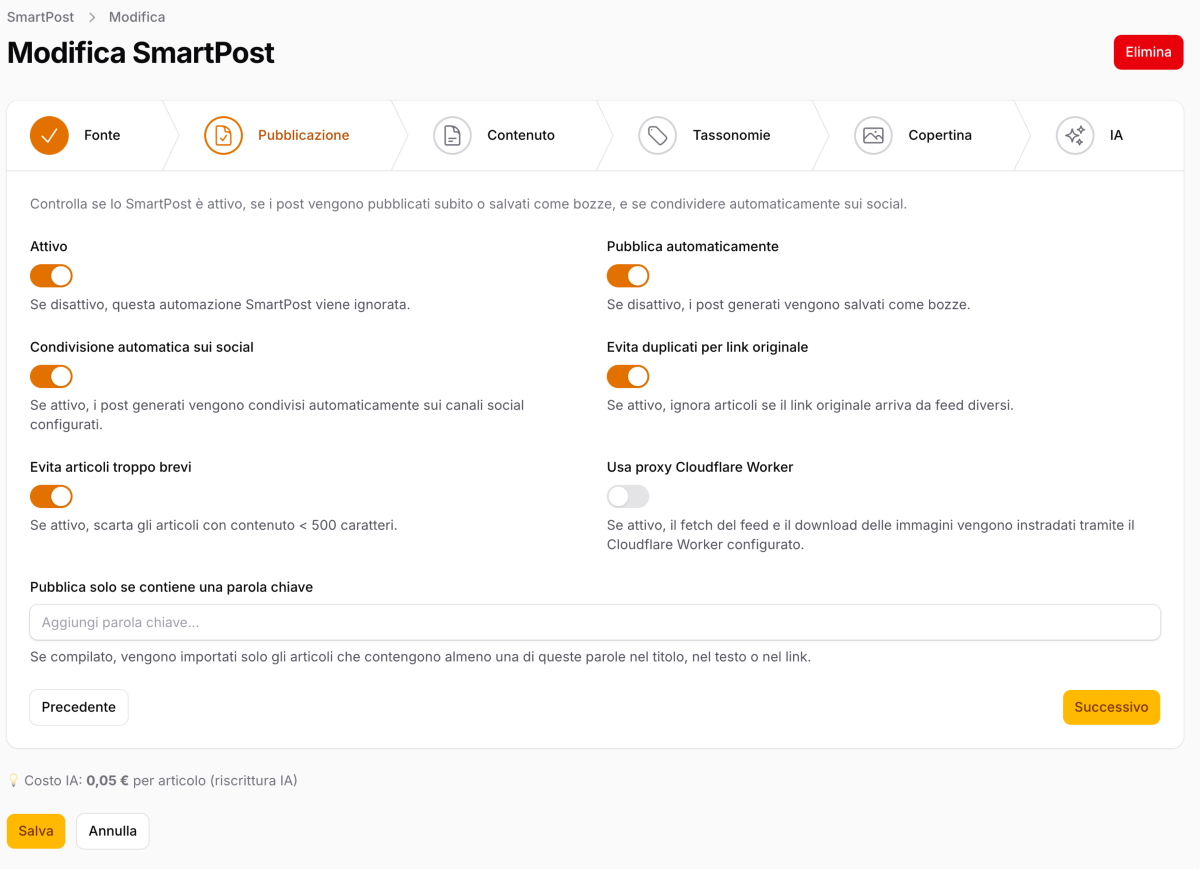Screen dimensions: 1200x869
Task: Click the lightbulb icon beside Costo IA
Action: pos(14,780)
